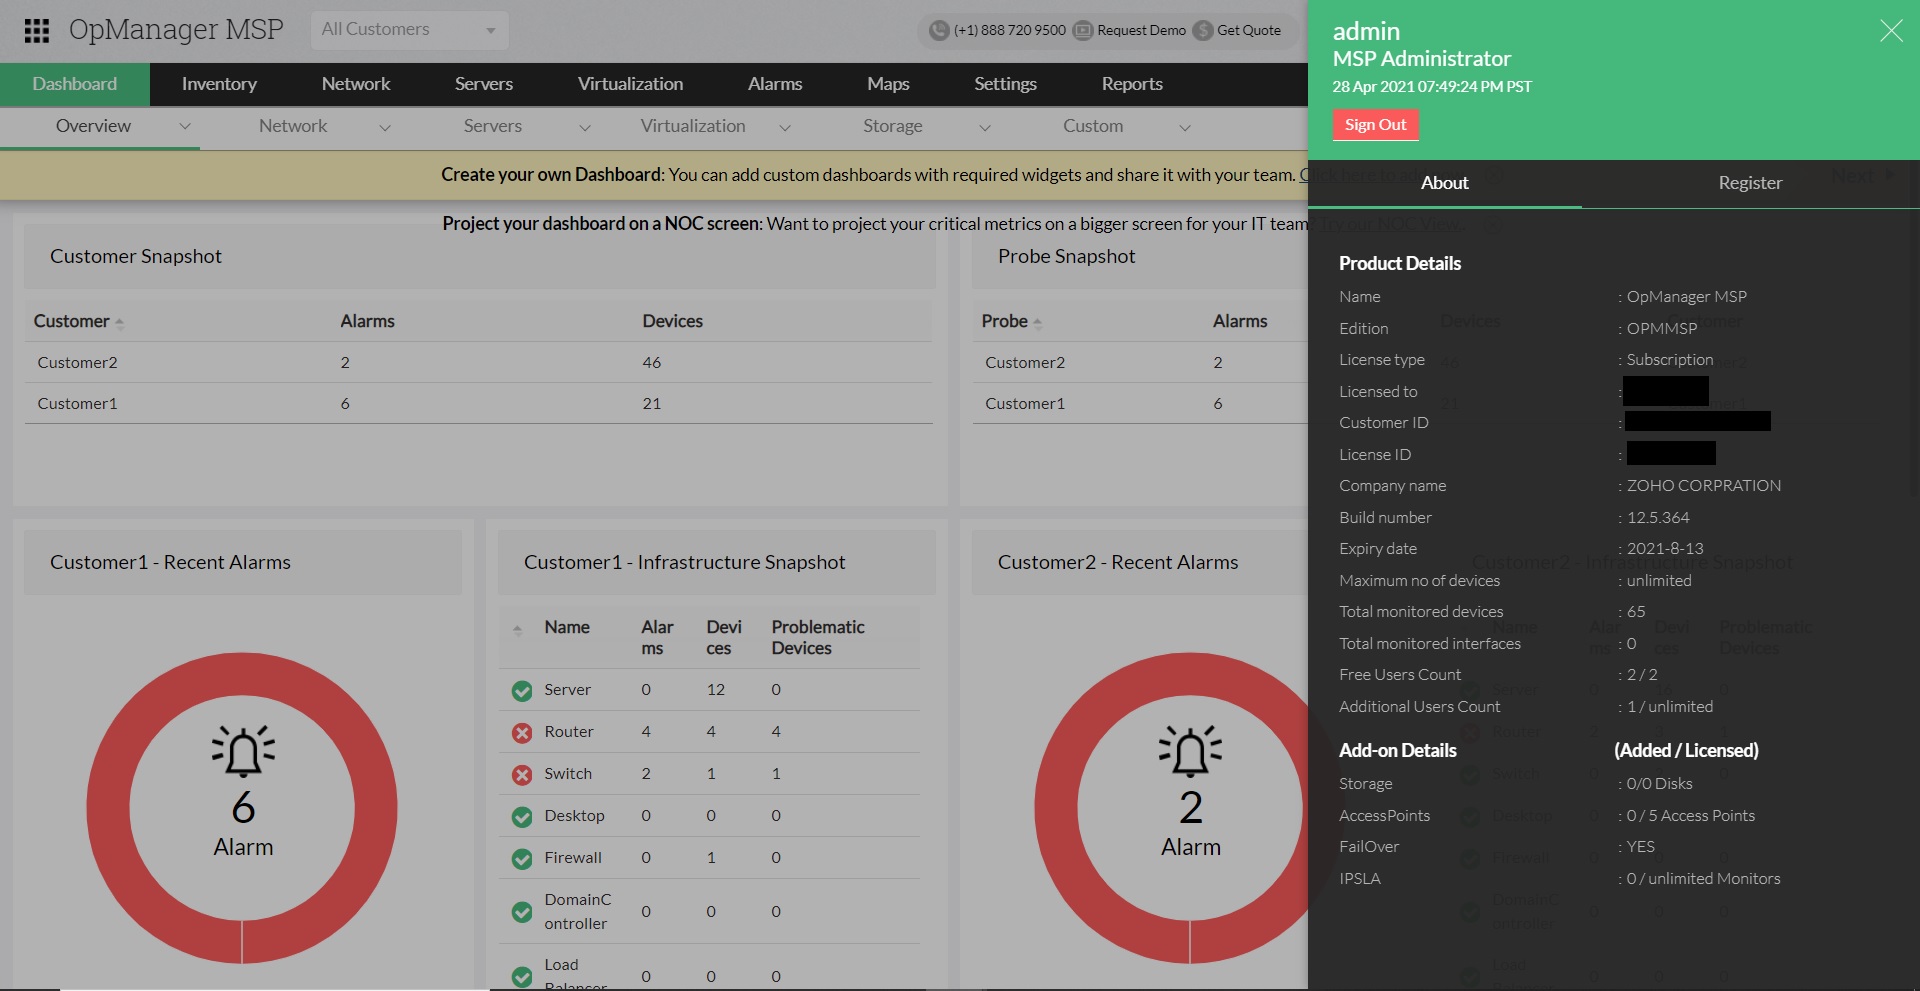
Task: Open Customer1 in Probe Snapshot table
Action: (1025, 403)
